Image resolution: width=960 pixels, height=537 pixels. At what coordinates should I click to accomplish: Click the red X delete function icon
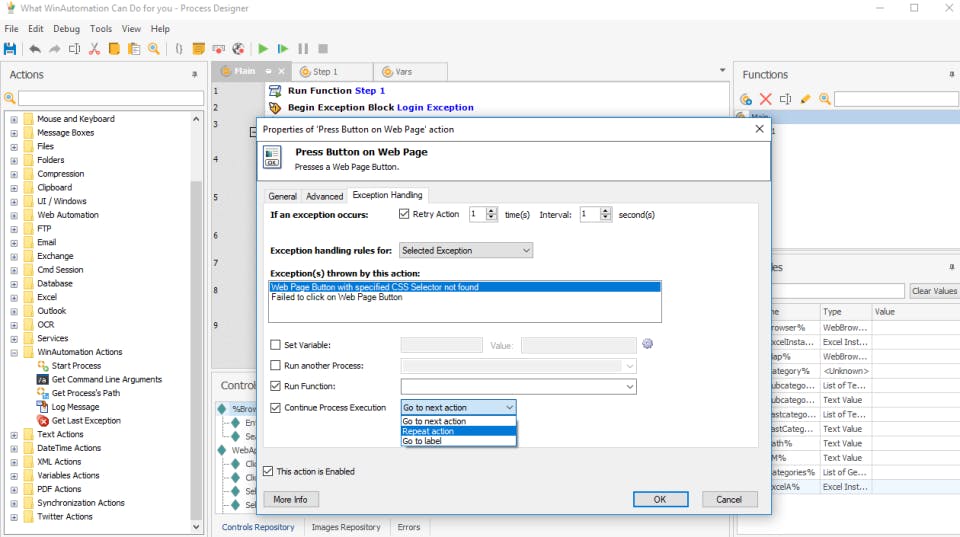tap(765, 99)
